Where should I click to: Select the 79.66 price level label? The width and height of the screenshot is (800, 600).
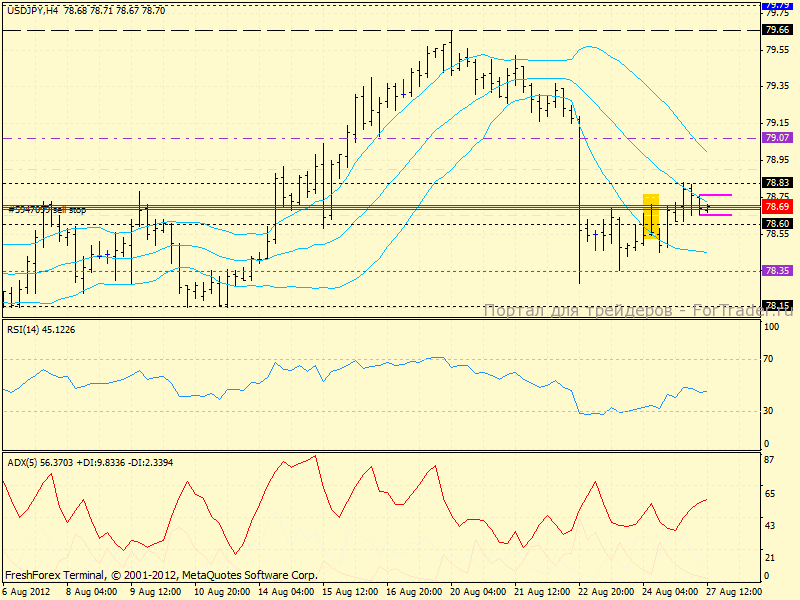point(777,30)
